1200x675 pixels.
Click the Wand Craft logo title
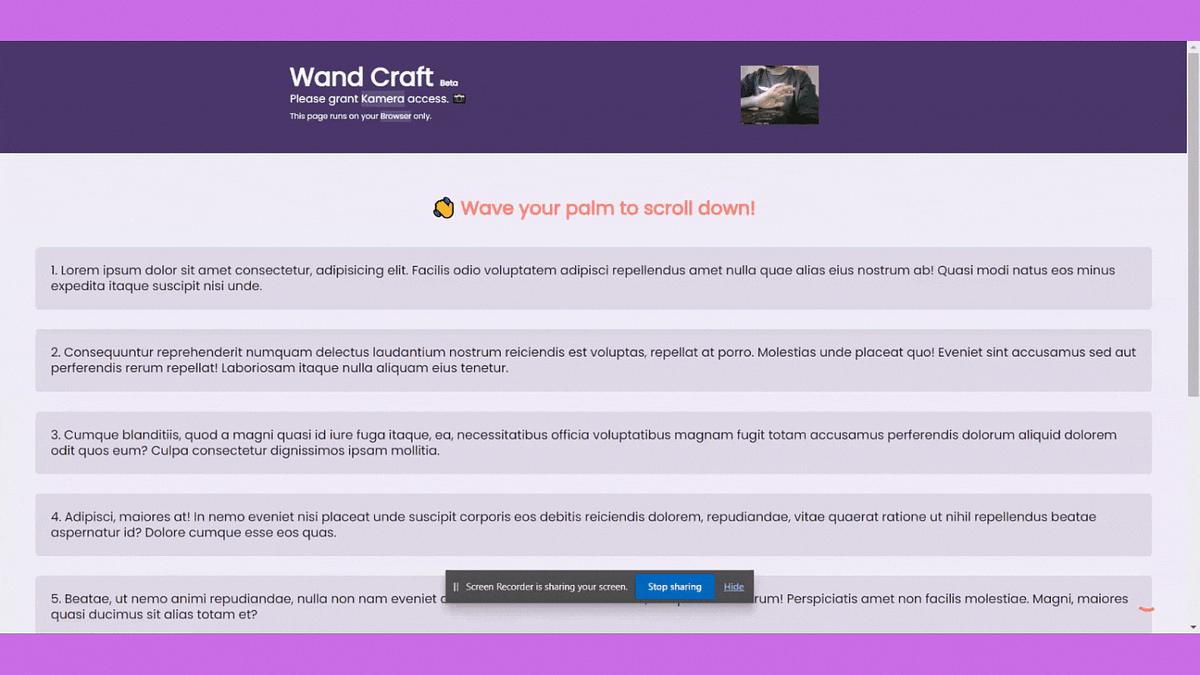coord(362,77)
